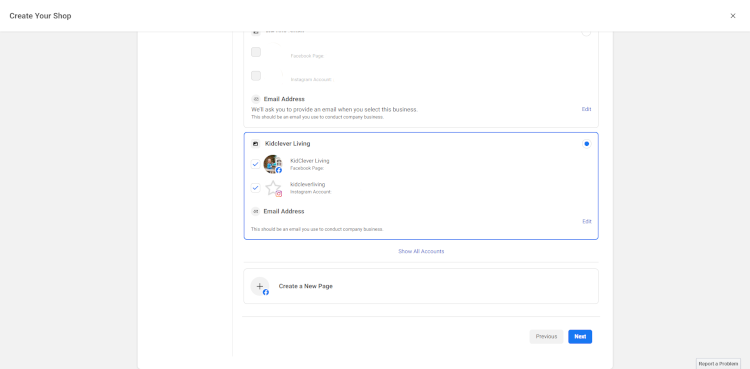Image resolution: width=750 pixels, height=369 pixels.
Task: Expand Show All Accounts
Action: pyautogui.click(x=421, y=251)
